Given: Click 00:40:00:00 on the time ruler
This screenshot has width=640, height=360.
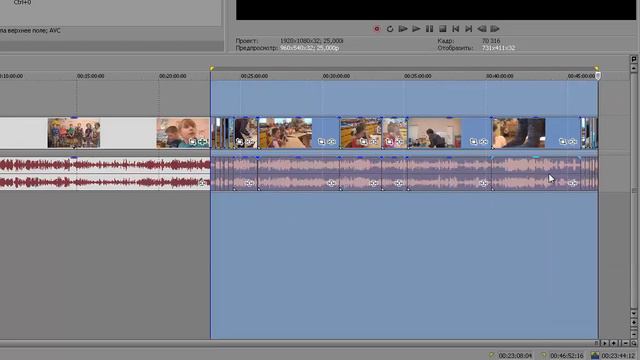Looking at the screenshot, I should 500,76.
